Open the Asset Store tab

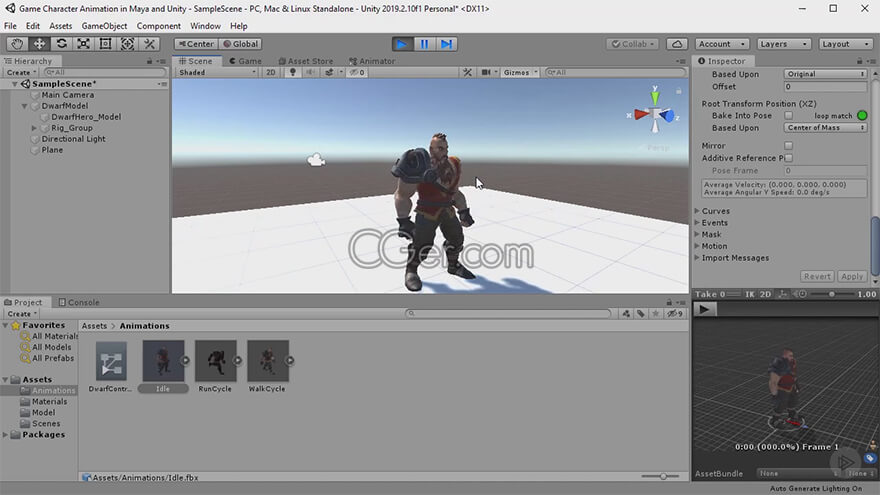(x=306, y=61)
